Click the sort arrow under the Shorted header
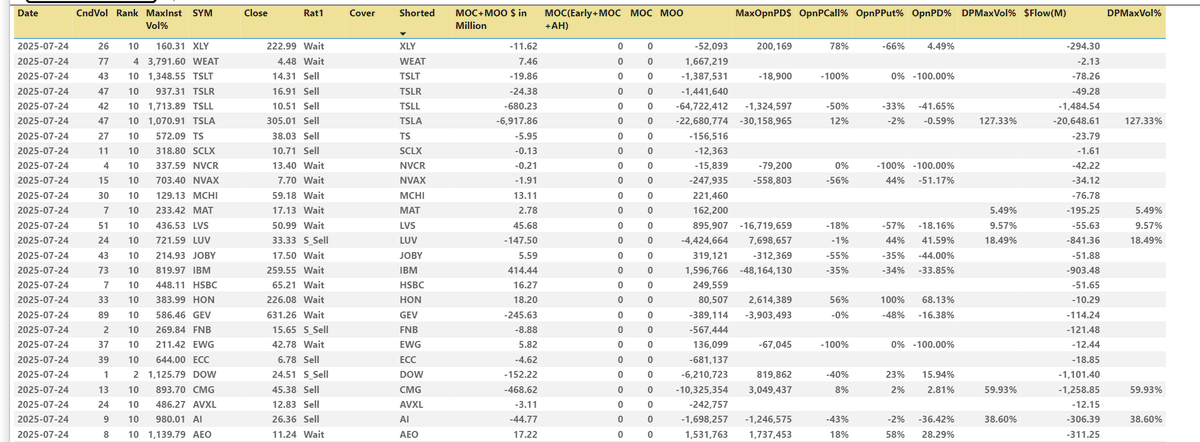1200x442 pixels. (403, 35)
